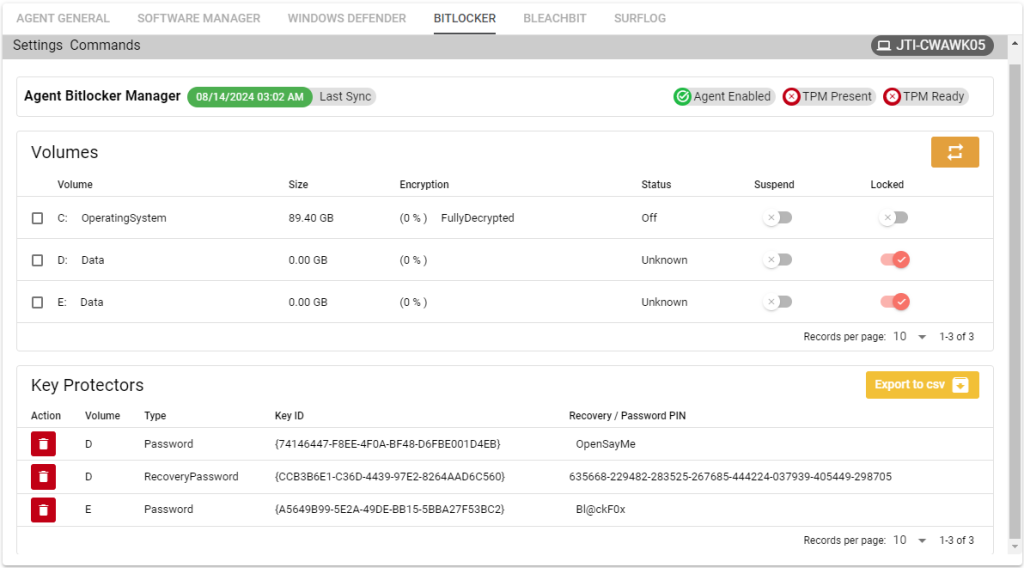Check the C: OperatingSystem volume checkbox

[x=37, y=218]
